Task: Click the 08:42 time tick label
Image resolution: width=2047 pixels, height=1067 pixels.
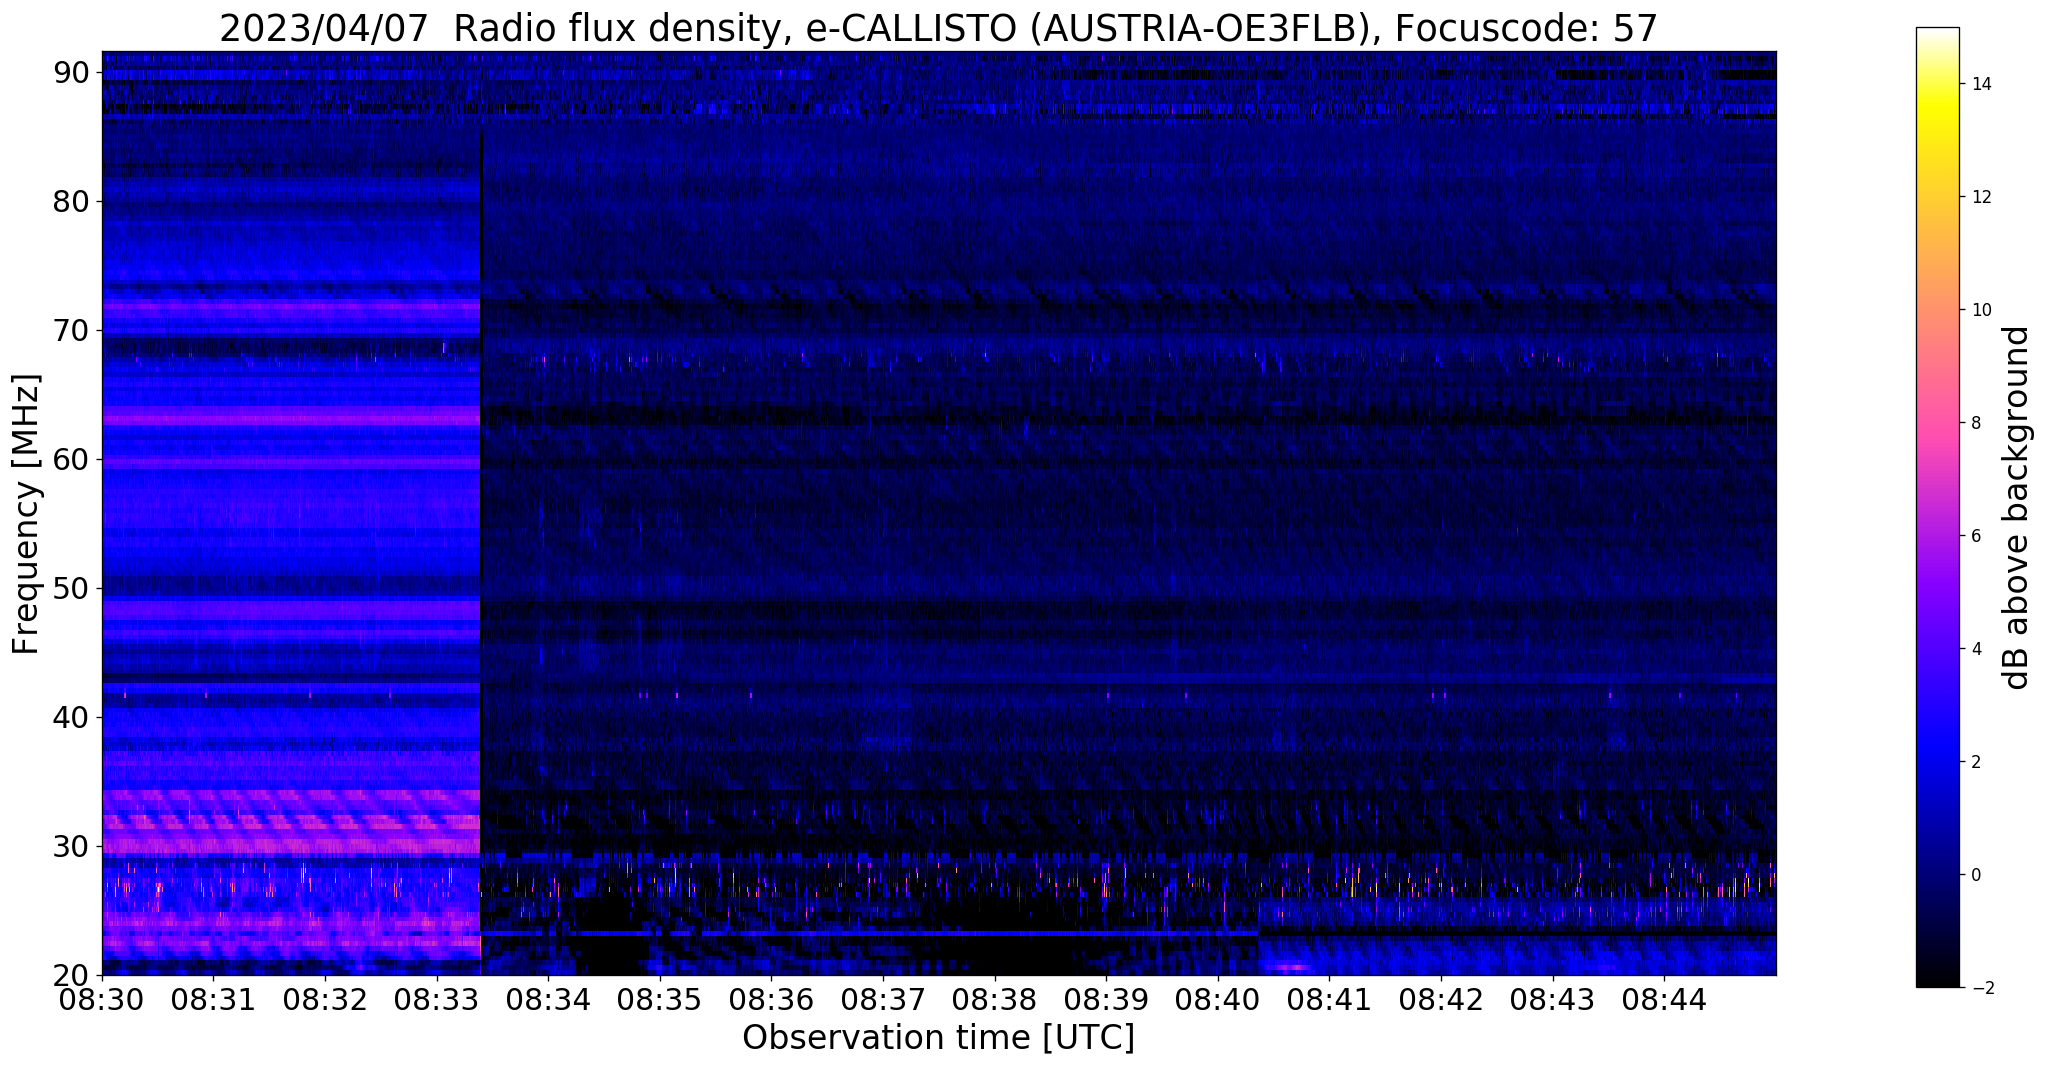Action: point(1441,999)
